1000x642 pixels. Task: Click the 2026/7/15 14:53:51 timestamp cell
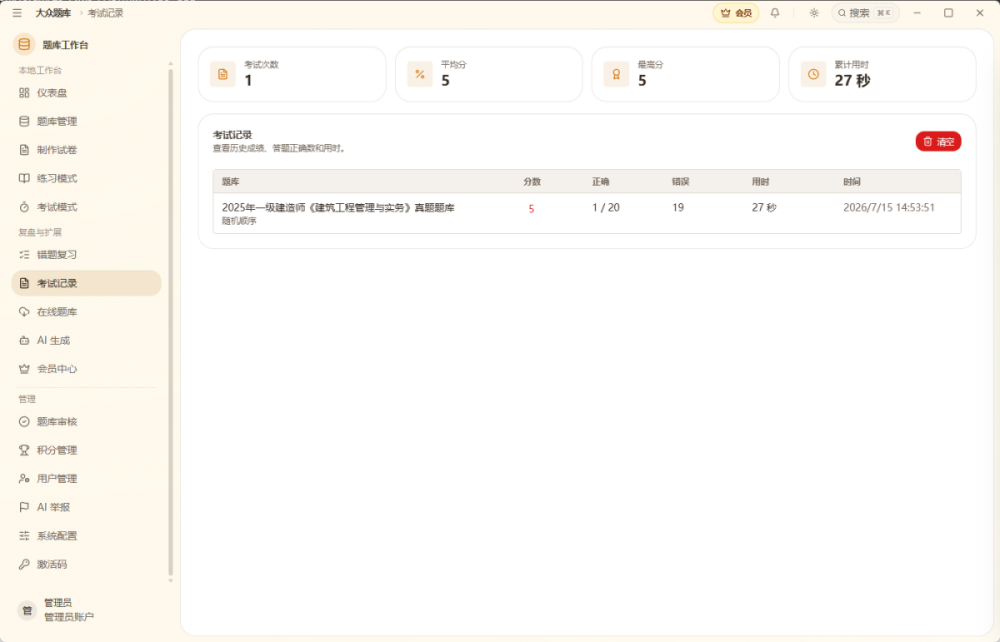pyautogui.click(x=889, y=207)
